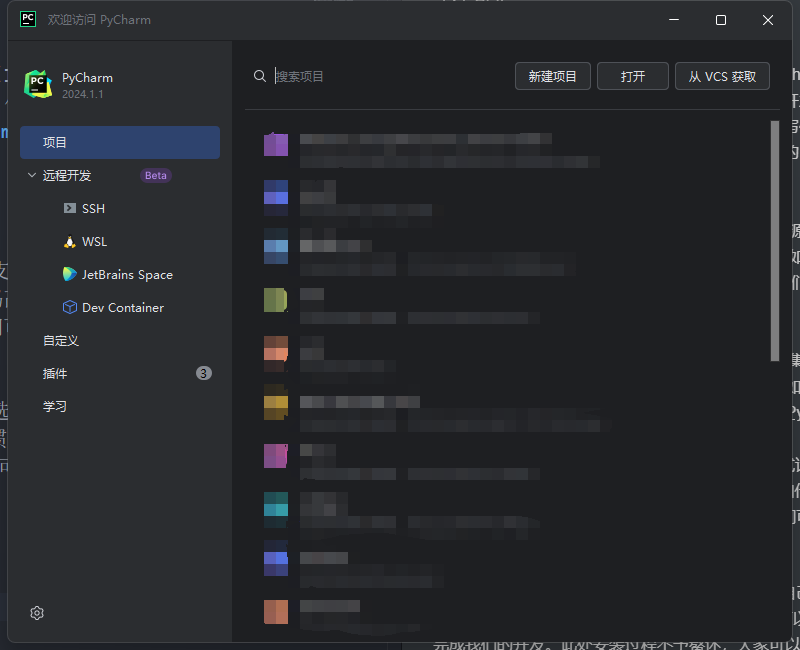Open the 插件 section
The width and height of the screenshot is (800, 650).
point(56,373)
